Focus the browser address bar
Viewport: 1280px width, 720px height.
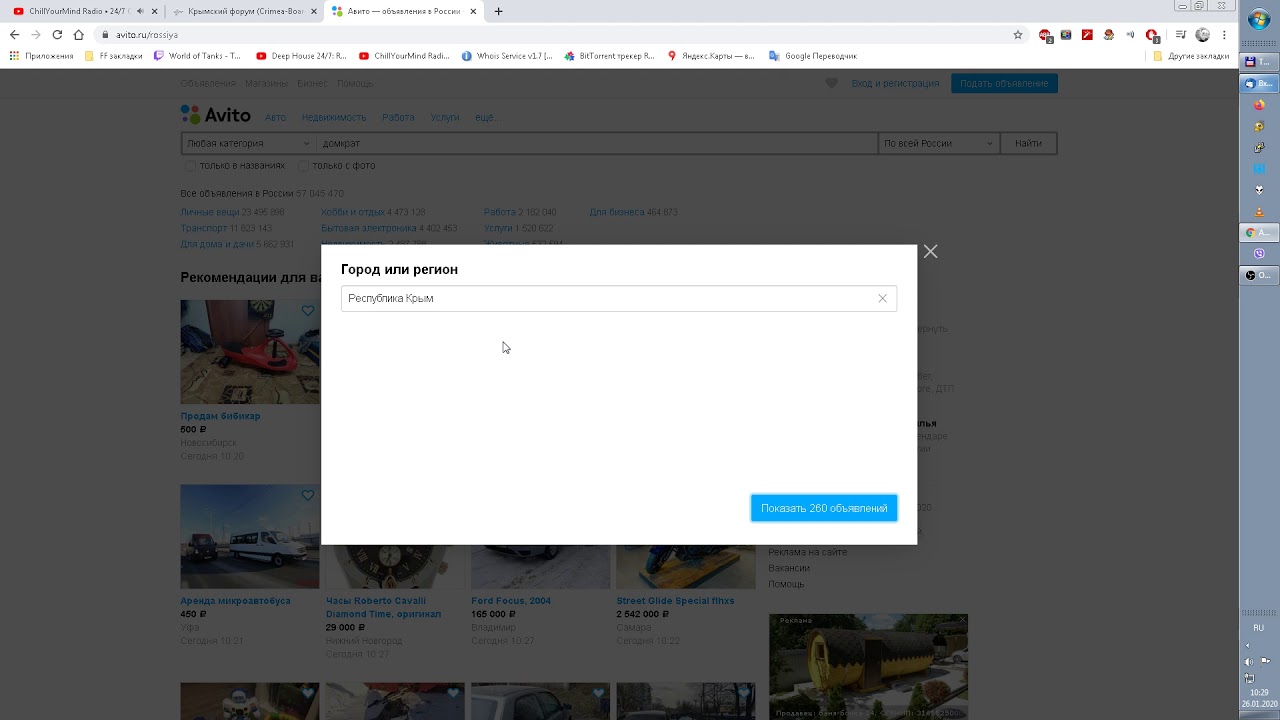click(560, 35)
